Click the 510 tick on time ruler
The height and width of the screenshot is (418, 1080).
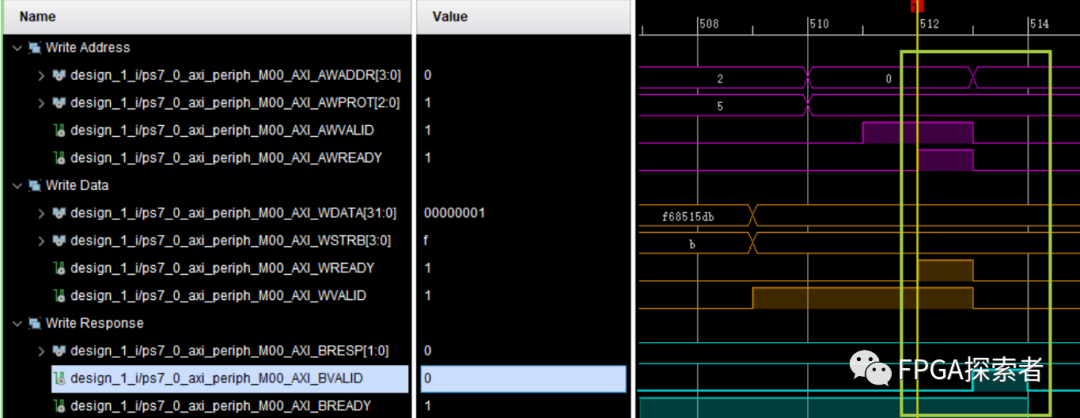(819, 24)
